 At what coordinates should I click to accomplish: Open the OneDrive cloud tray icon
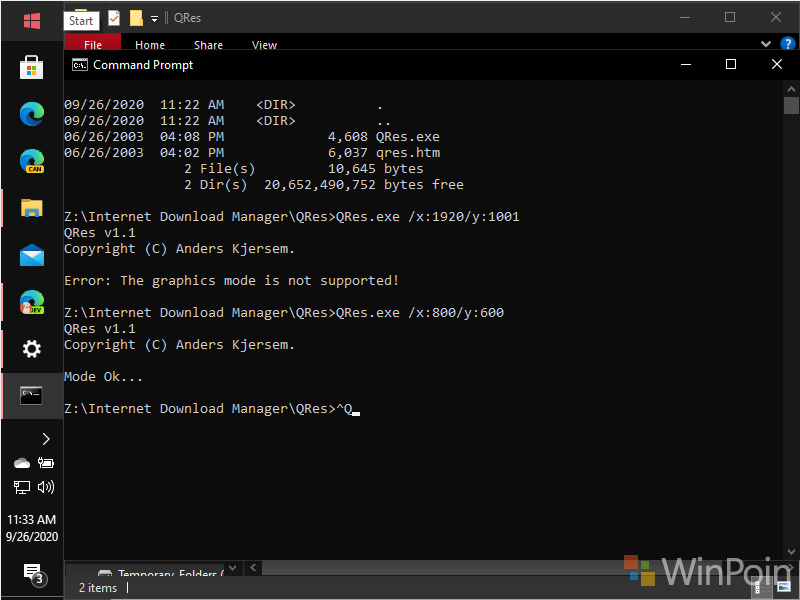pyautogui.click(x=21, y=463)
